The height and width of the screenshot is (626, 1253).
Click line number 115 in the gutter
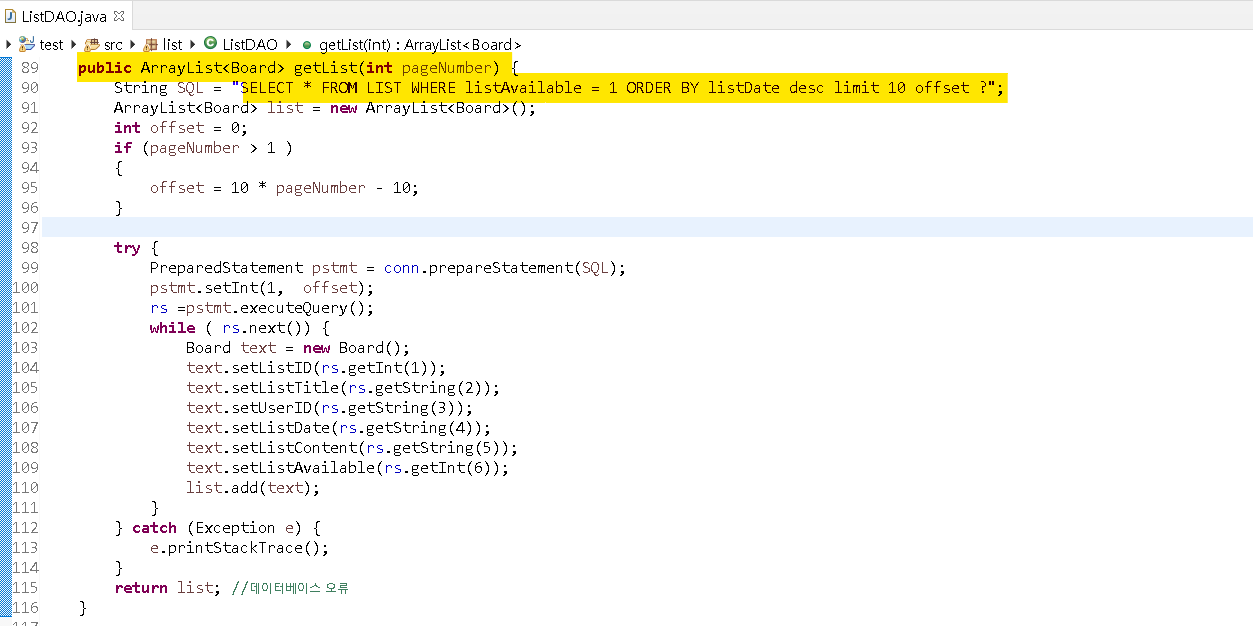[x=24, y=587]
